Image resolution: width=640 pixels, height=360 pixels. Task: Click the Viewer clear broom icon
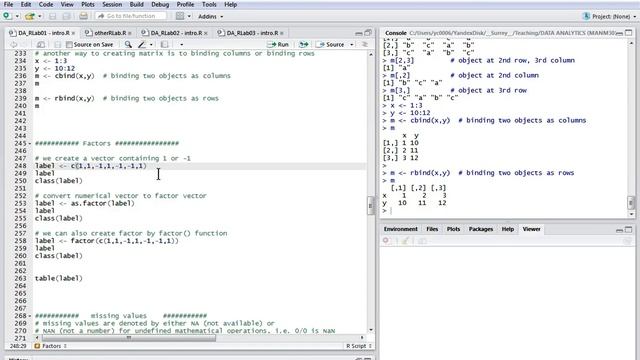click(x=405, y=241)
